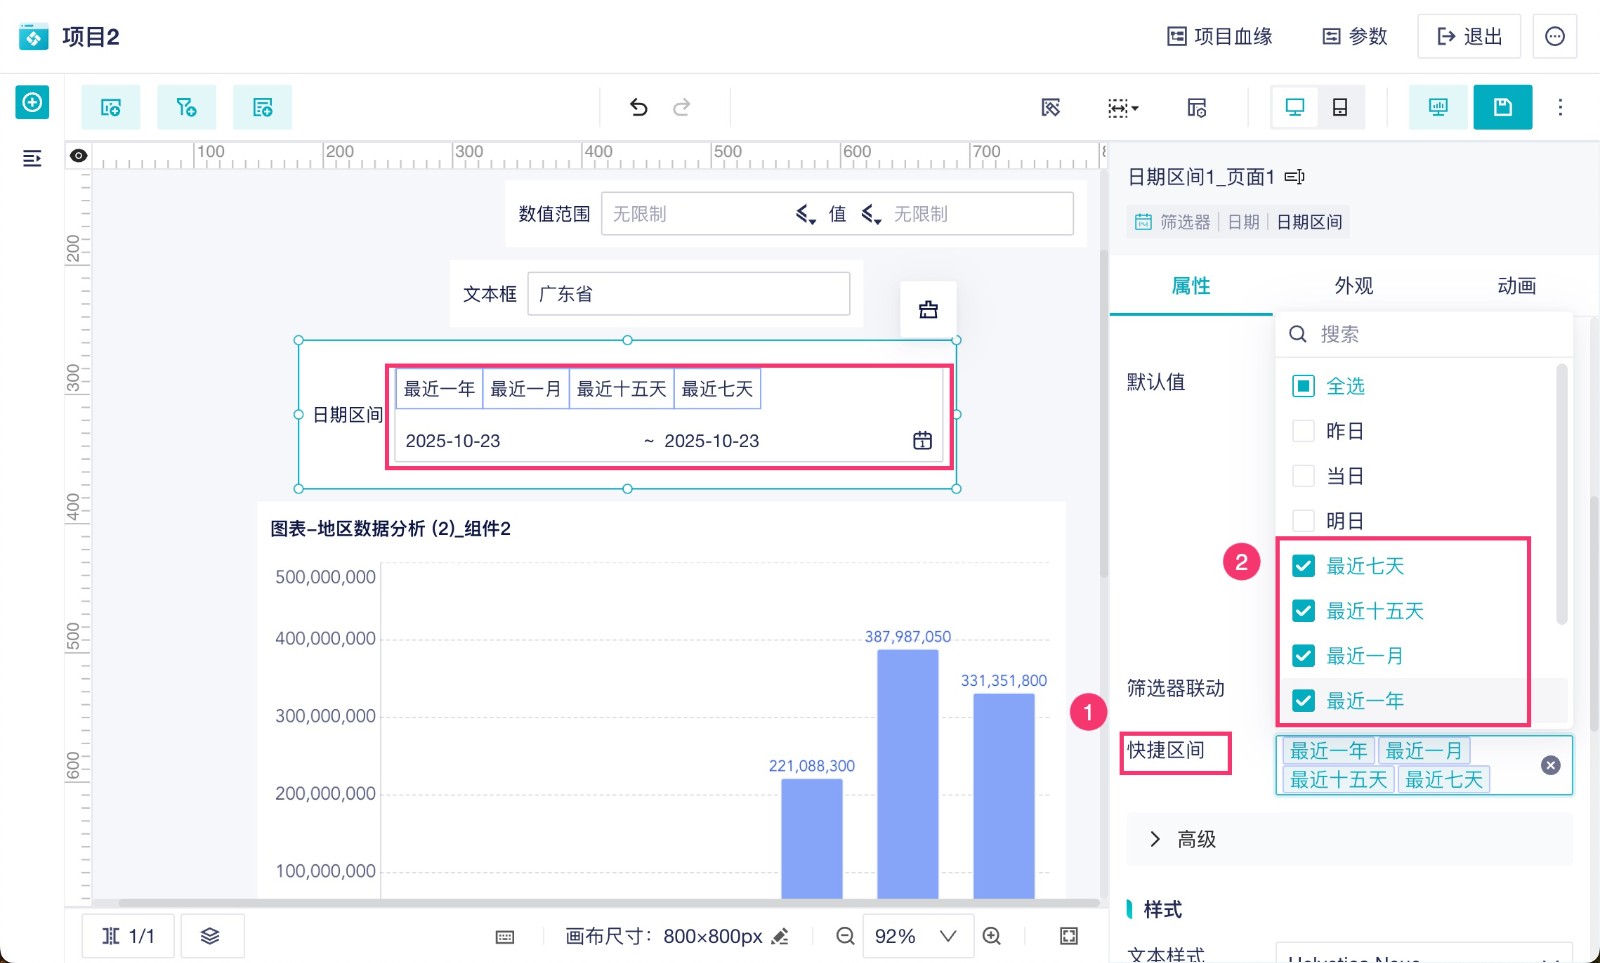Open the layers panel icon

tap(210, 936)
